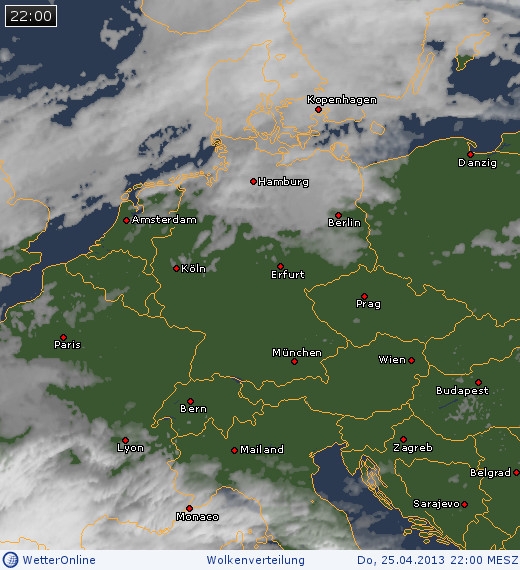This screenshot has width=520, height=570.
Task: Click the Lyon city label
Action: click(x=131, y=448)
